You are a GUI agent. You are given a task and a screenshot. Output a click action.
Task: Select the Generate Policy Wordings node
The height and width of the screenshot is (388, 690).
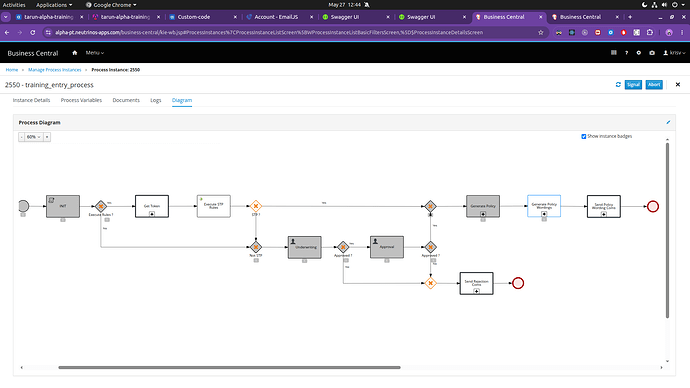[544, 206]
